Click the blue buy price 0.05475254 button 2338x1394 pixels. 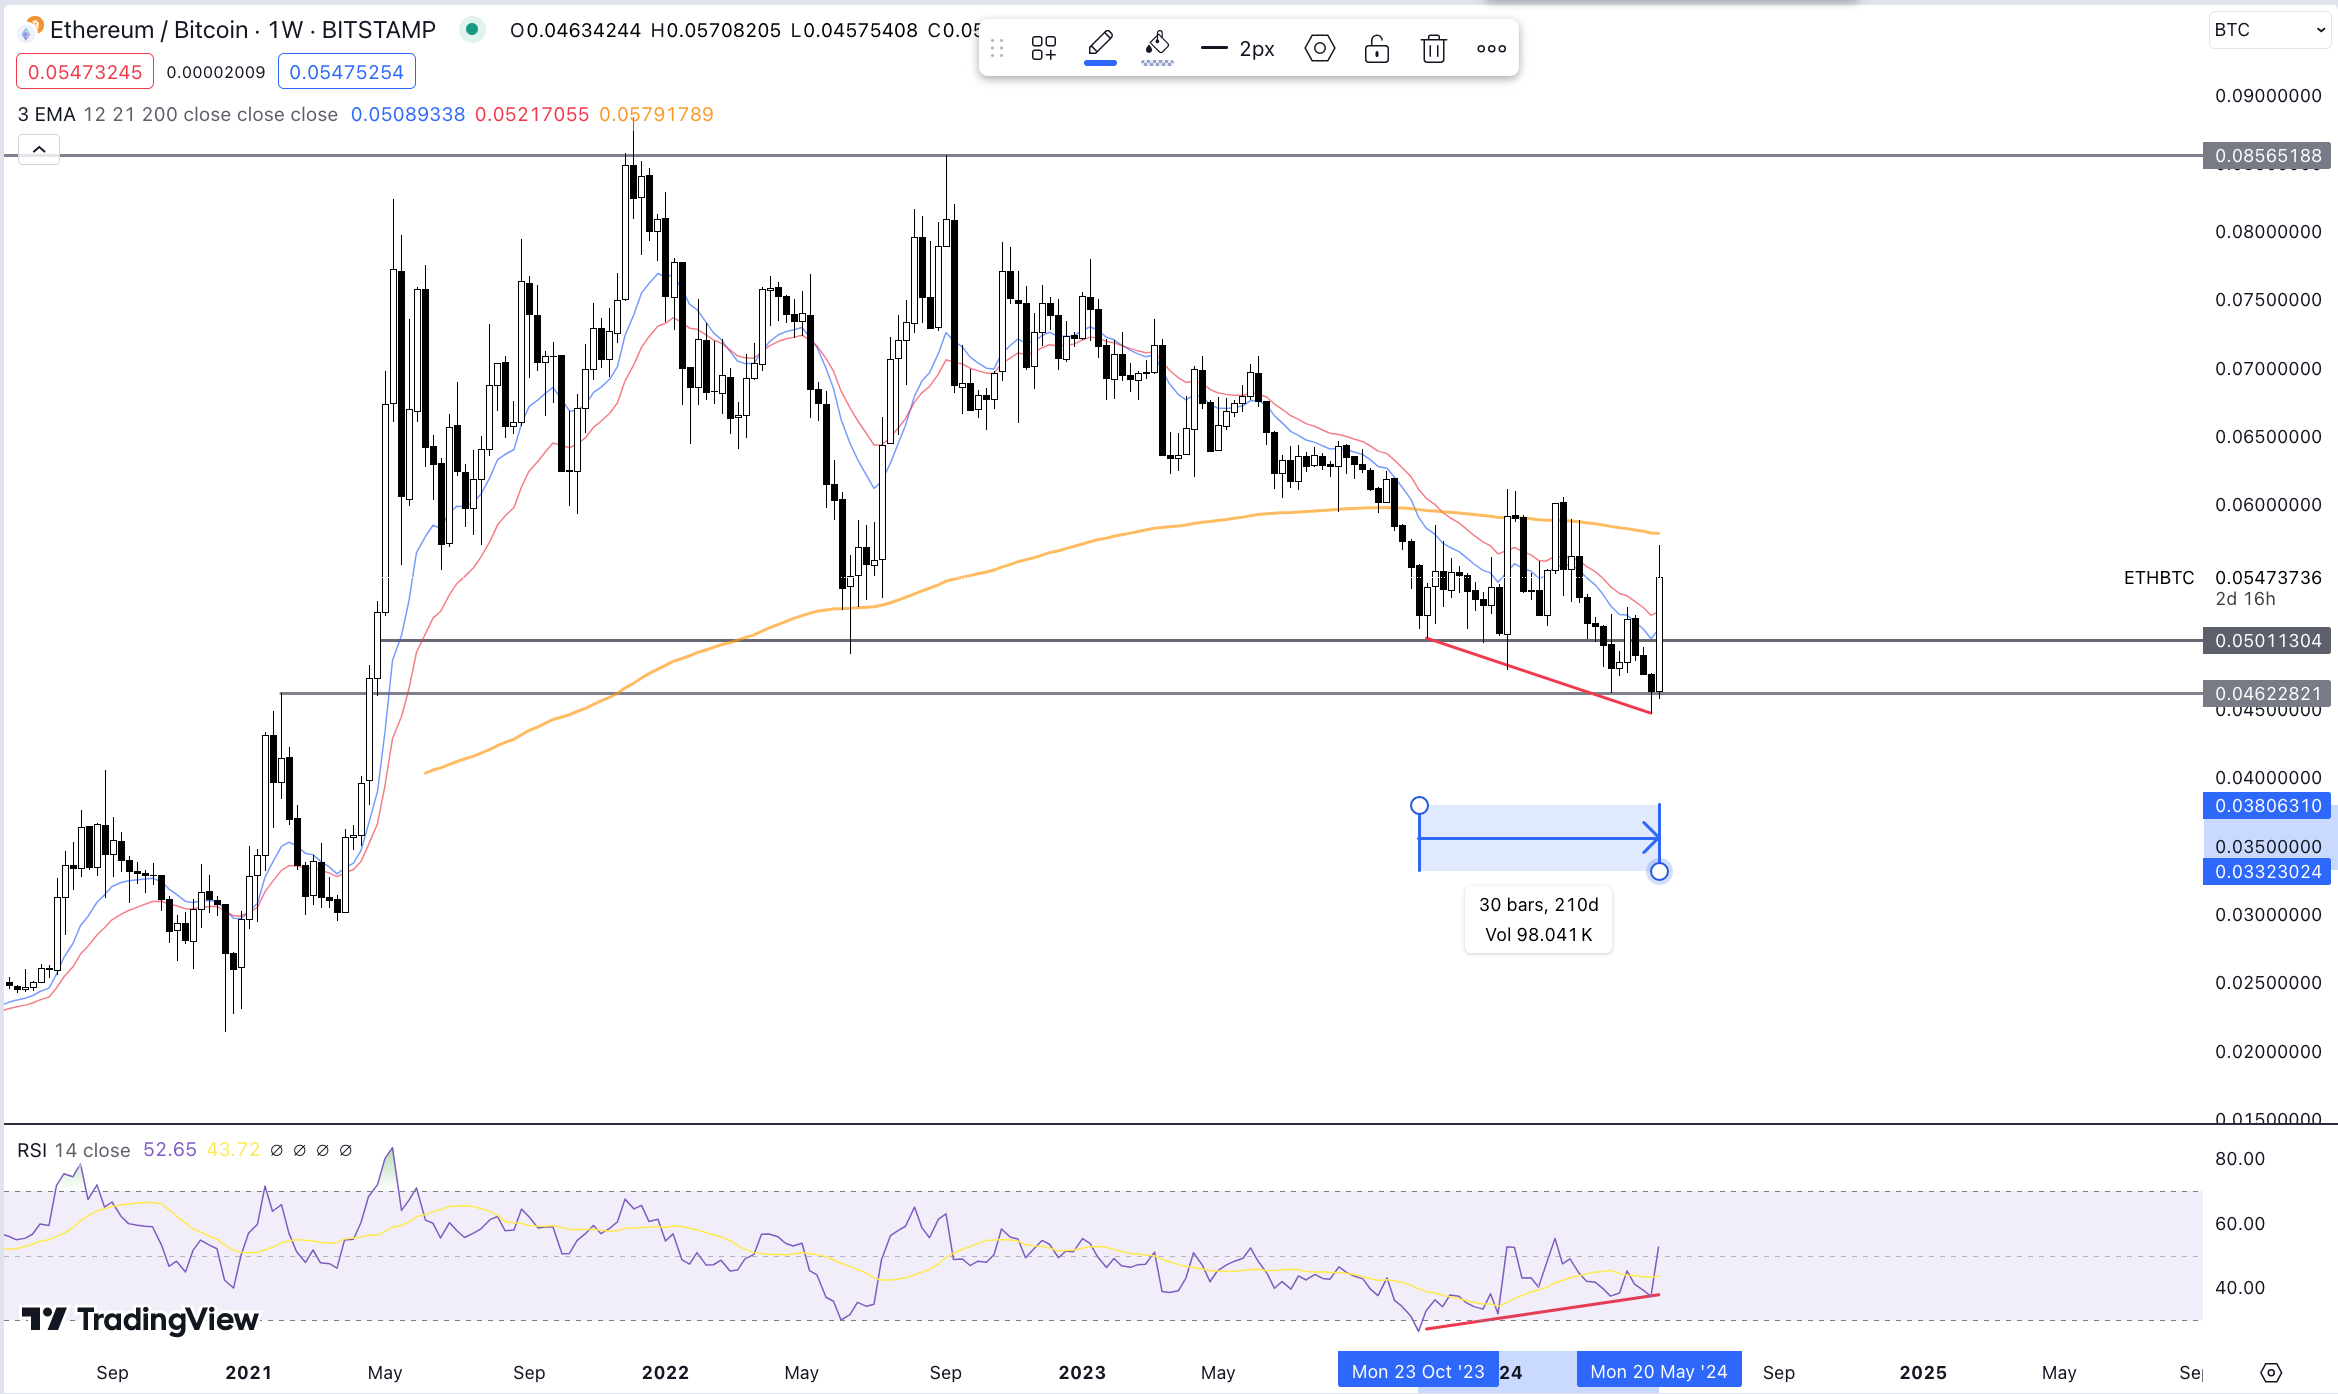(346, 72)
